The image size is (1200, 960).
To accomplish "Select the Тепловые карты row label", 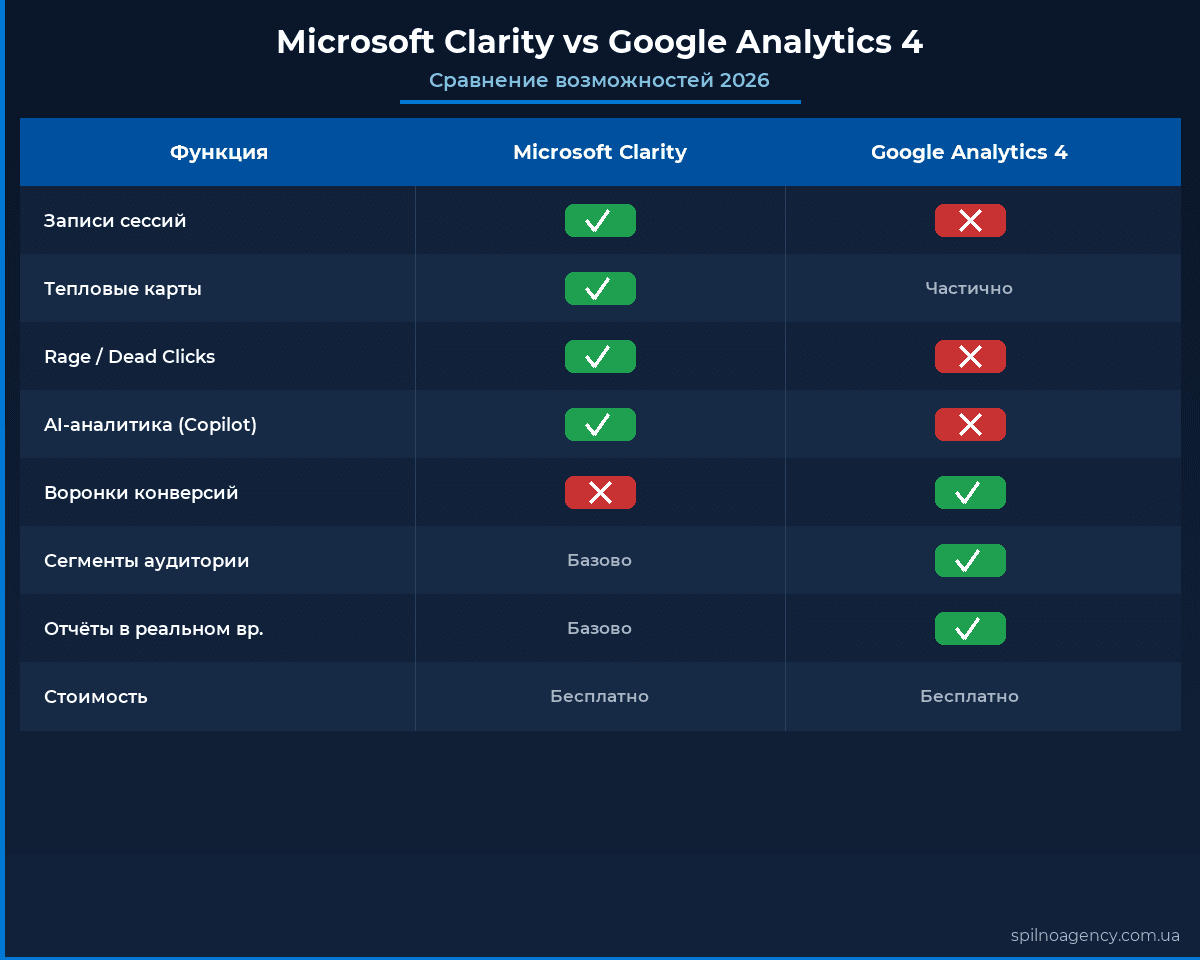I will [123, 289].
